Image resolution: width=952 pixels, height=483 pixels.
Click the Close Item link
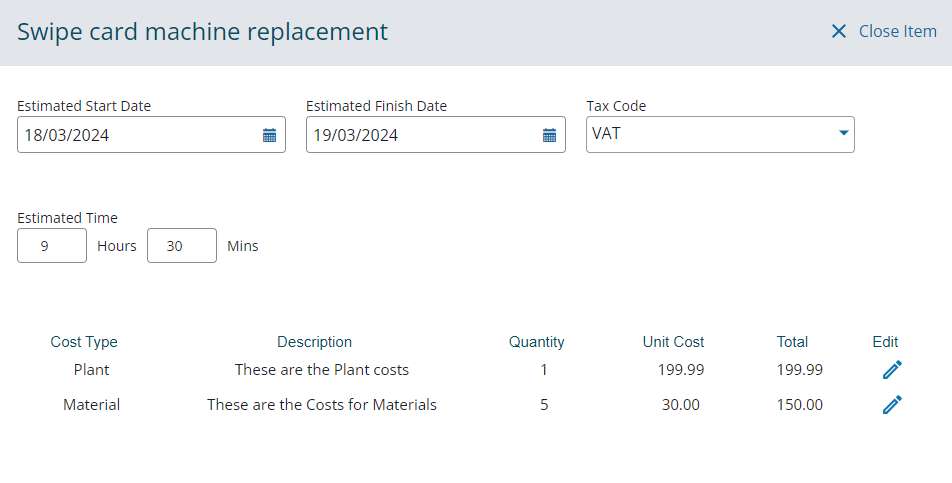tap(897, 32)
